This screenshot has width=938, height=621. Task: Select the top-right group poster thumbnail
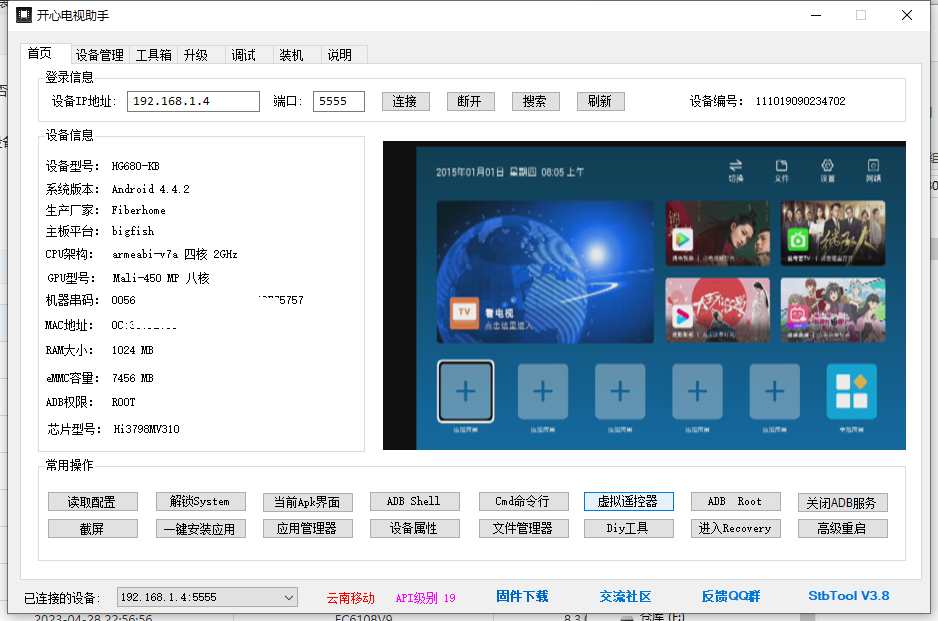pos(833,233)
